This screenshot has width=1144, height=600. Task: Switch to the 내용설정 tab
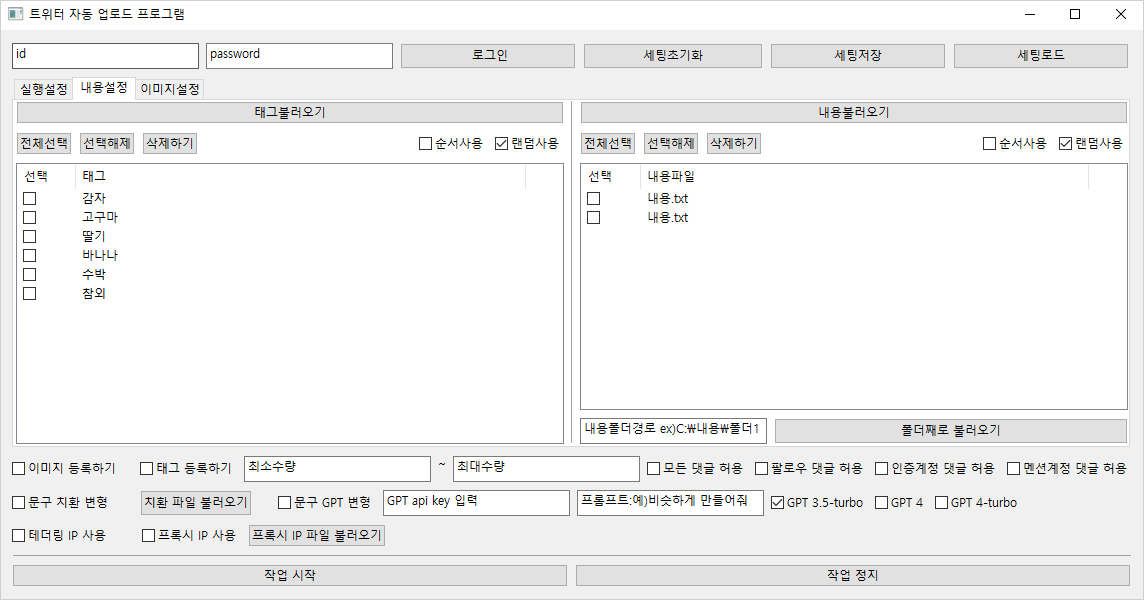click(x=104, y=88)
